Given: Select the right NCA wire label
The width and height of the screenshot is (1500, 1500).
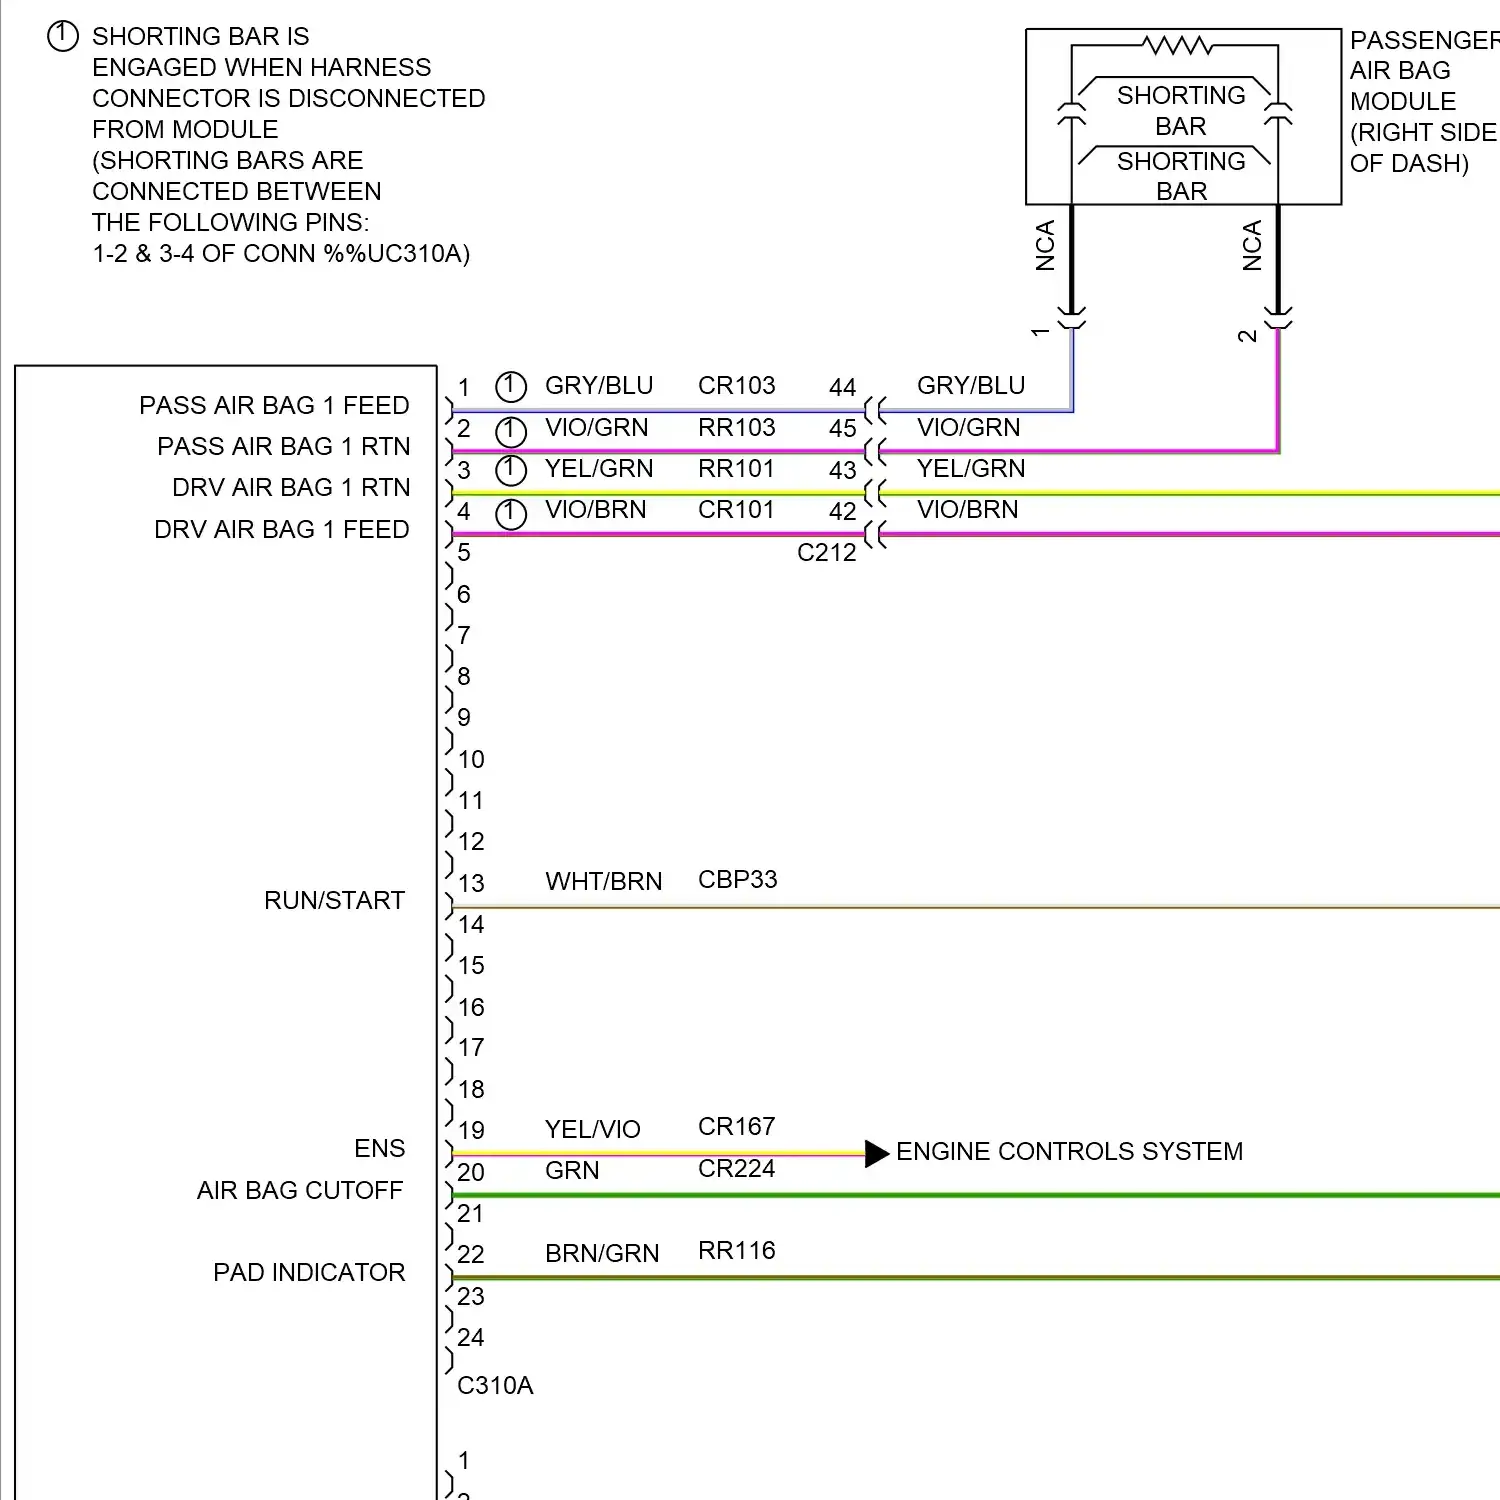Looking at the screenshot, I should tap(1252, 246).
